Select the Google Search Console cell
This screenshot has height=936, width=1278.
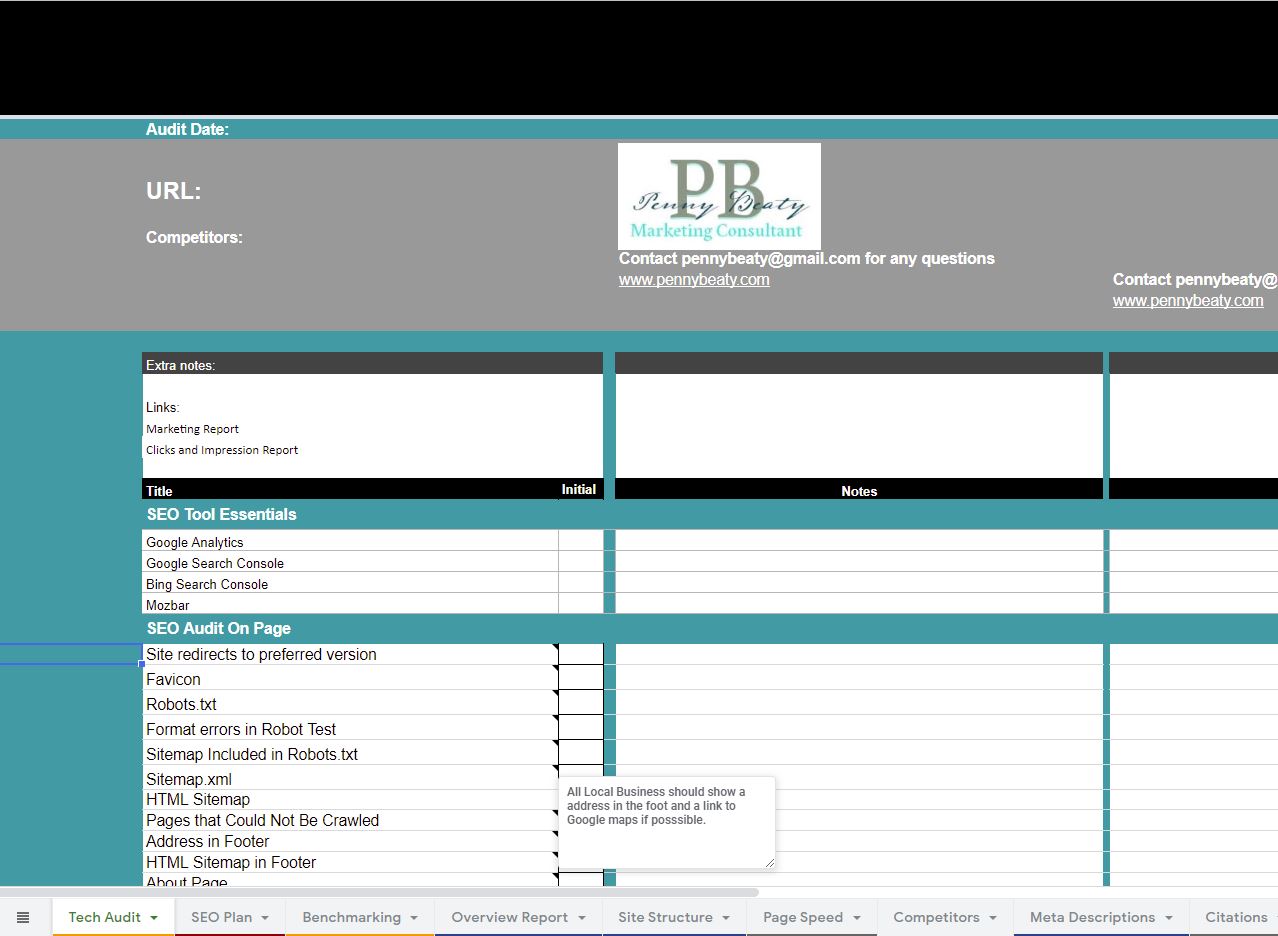point(350,563)
